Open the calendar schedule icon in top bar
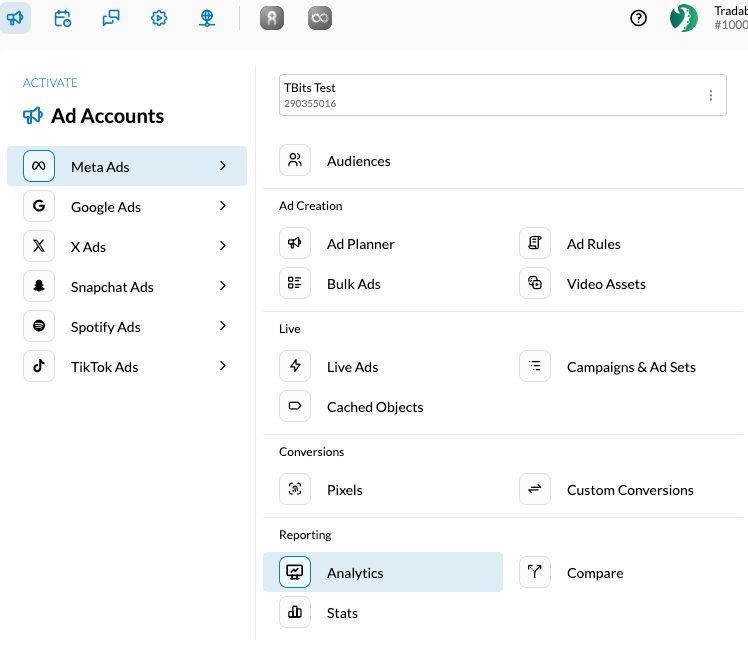 (63, 18)
